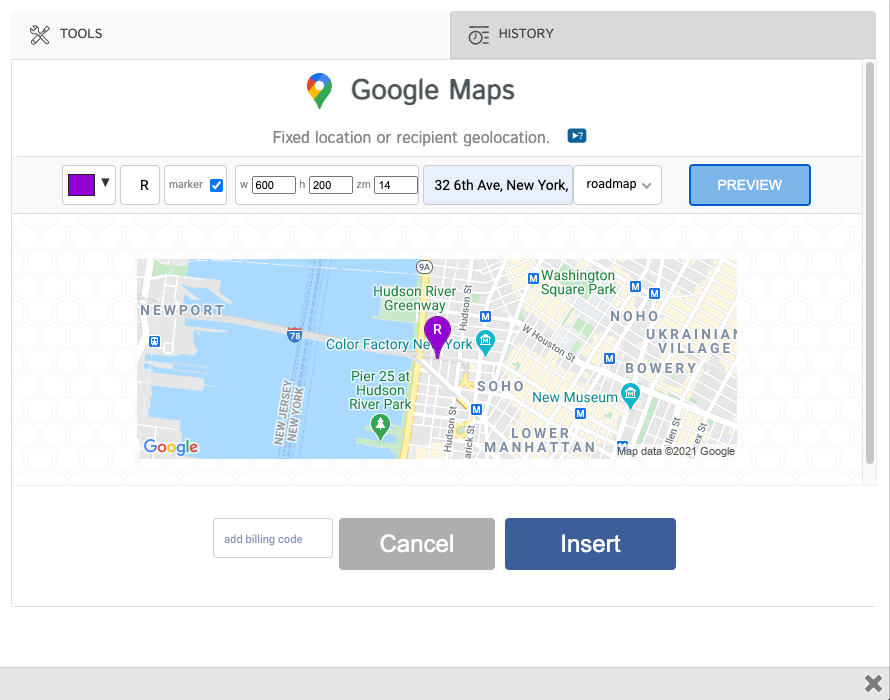Click the PREVIEW button
Viewport: 890px width, 700px height.
[749, 185]
